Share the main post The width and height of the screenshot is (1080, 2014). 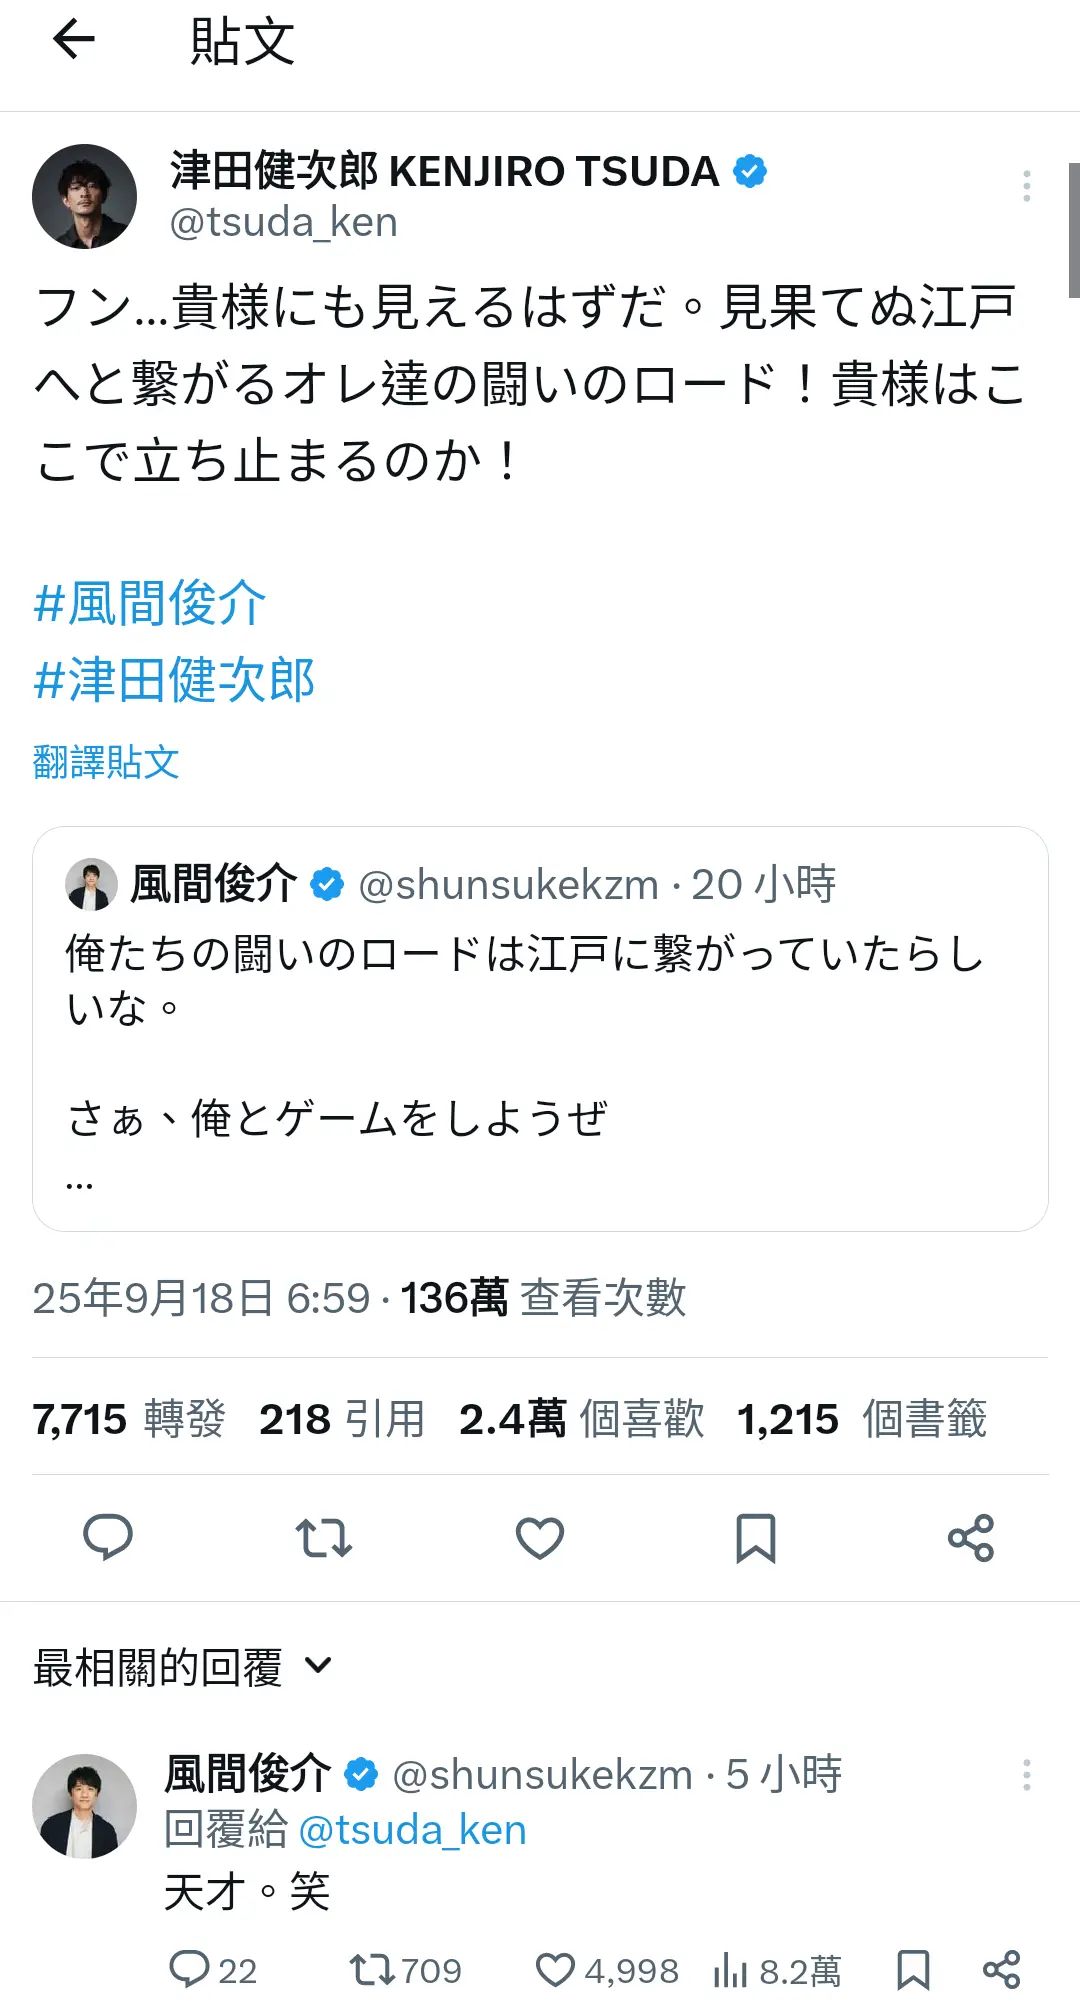tap(971, 1538)
